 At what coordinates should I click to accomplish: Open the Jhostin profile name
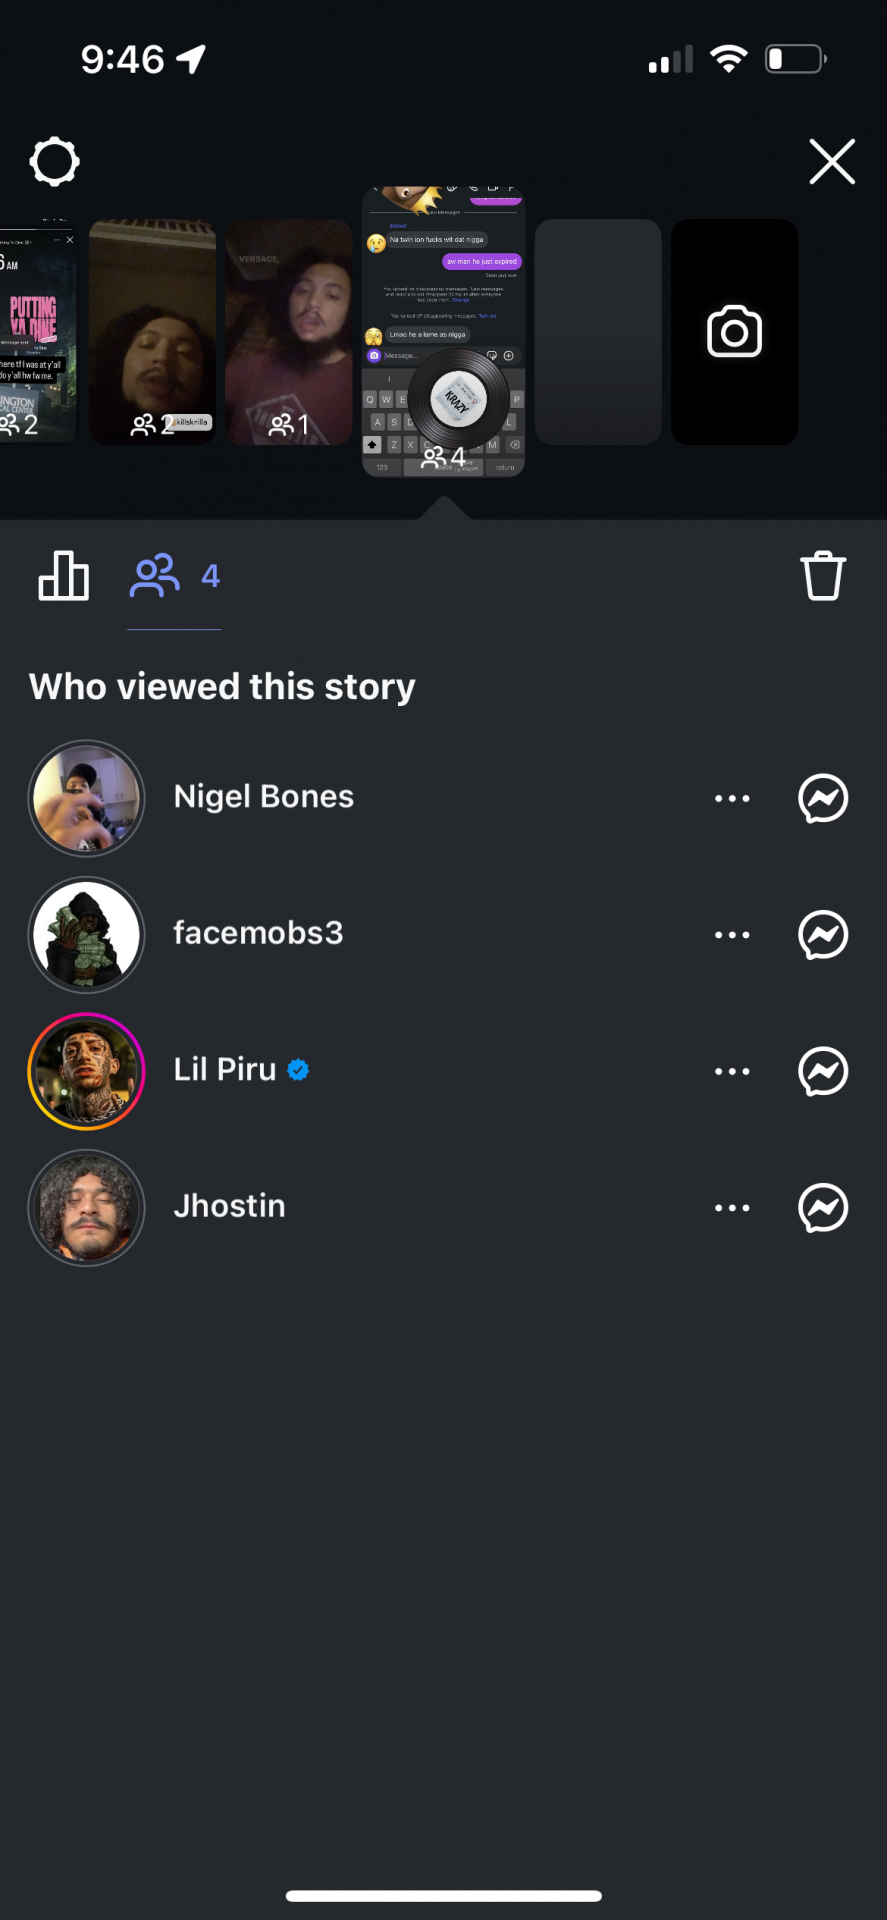pos(229,1206)
